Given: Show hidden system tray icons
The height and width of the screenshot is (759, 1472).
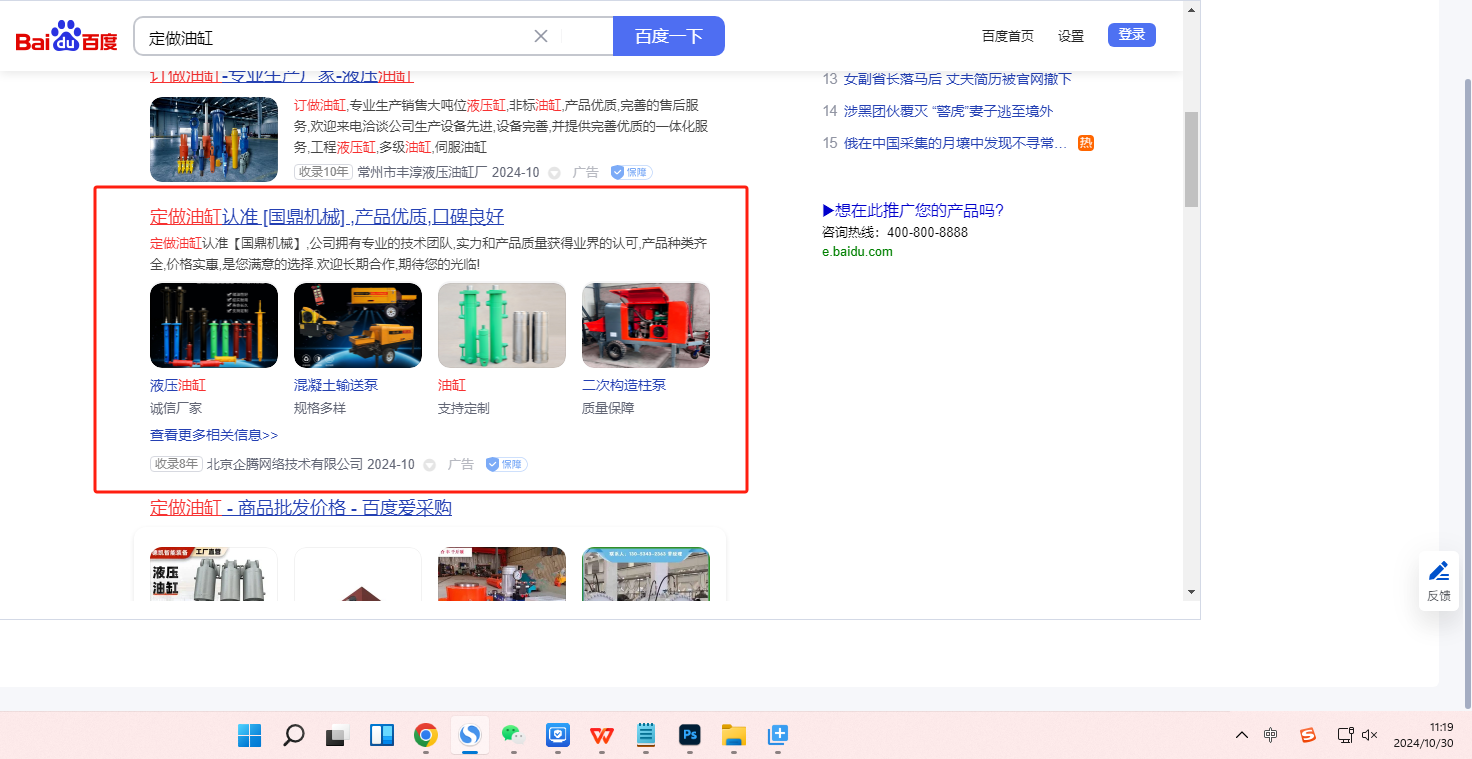Looking at the screenshot, I should pyautogui.click(x=1242, y=735).
